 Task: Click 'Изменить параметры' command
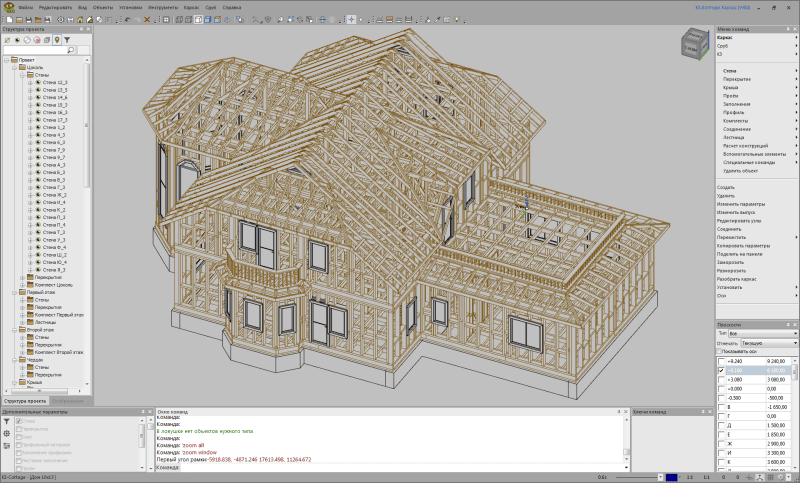pos(740,204)
